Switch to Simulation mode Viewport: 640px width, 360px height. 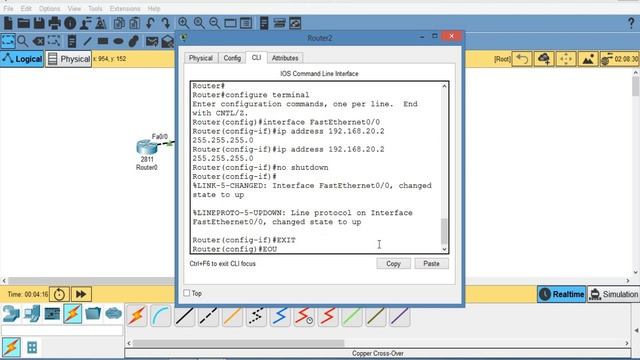tap(613, 294)
